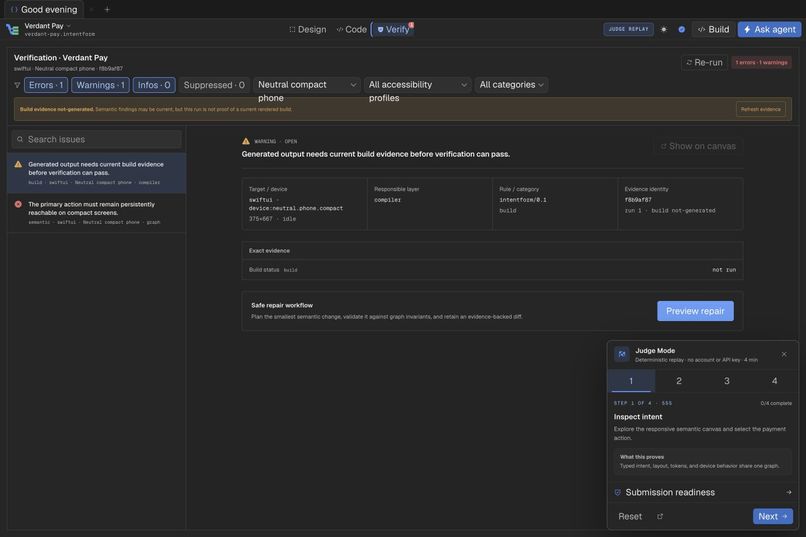The height and width of the screenshot is (537, 806).
Task: Click the warning triangle icon in detail header
Action: click(246, 141)
